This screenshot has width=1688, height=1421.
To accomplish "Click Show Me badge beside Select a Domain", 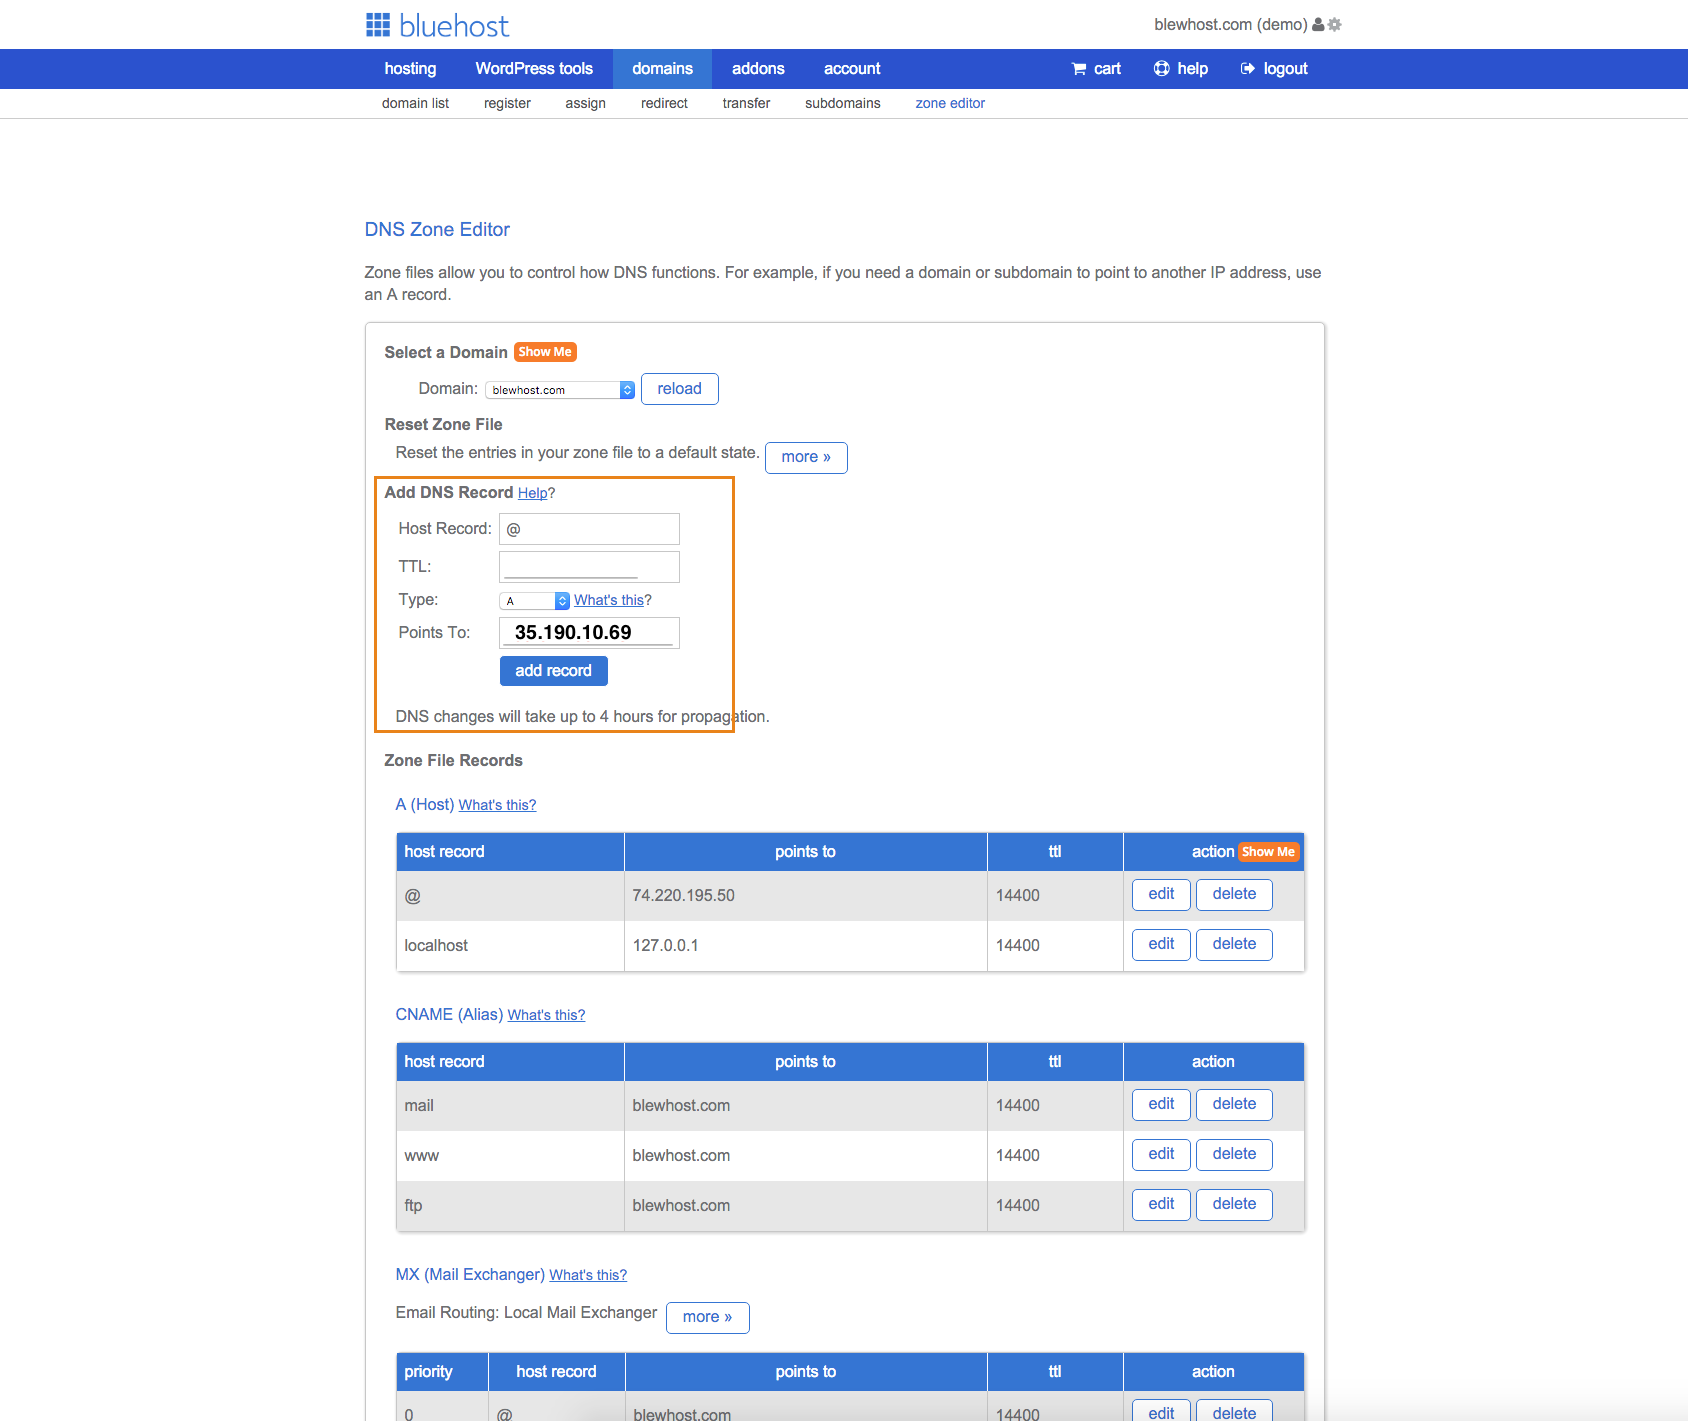I will pyautogui.click(x=545, y=352).
